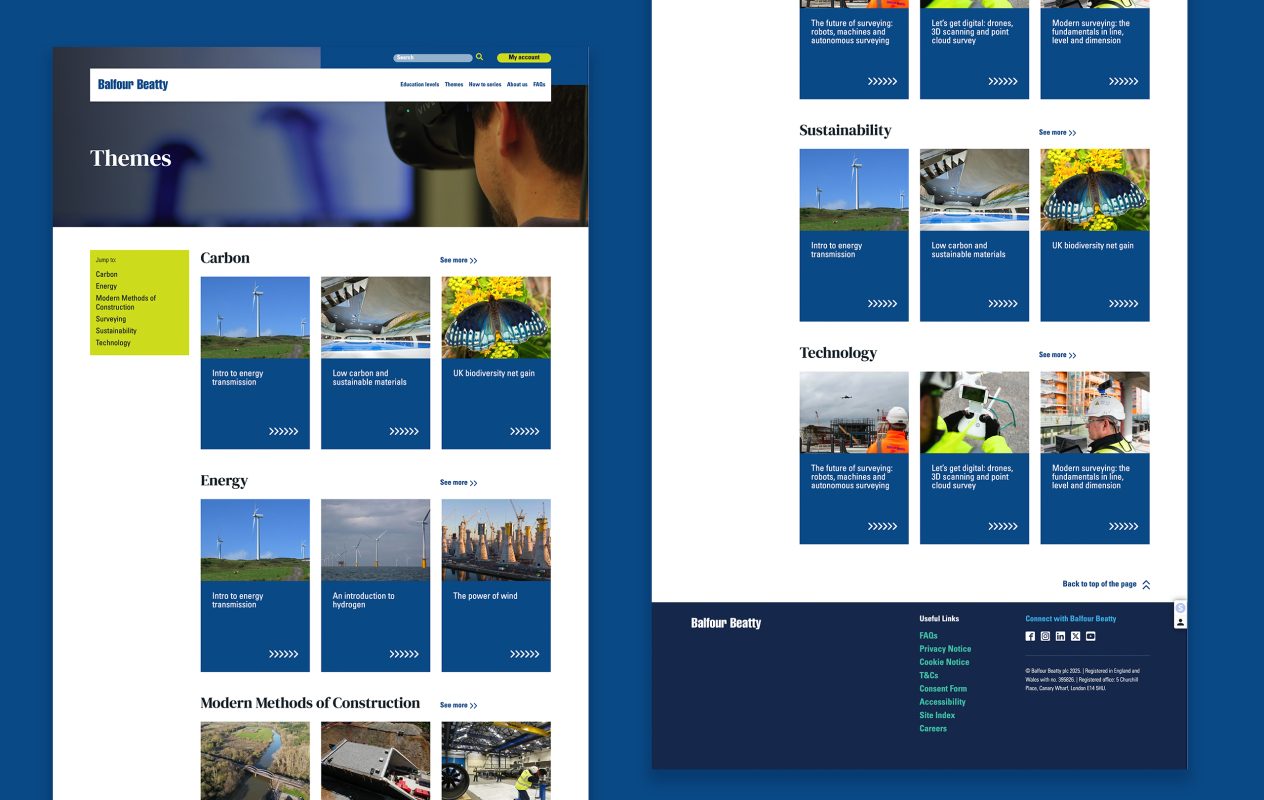Jump to Technology in the sidebar list
The image size is (1264, 800).
click(x=113, y=343)
